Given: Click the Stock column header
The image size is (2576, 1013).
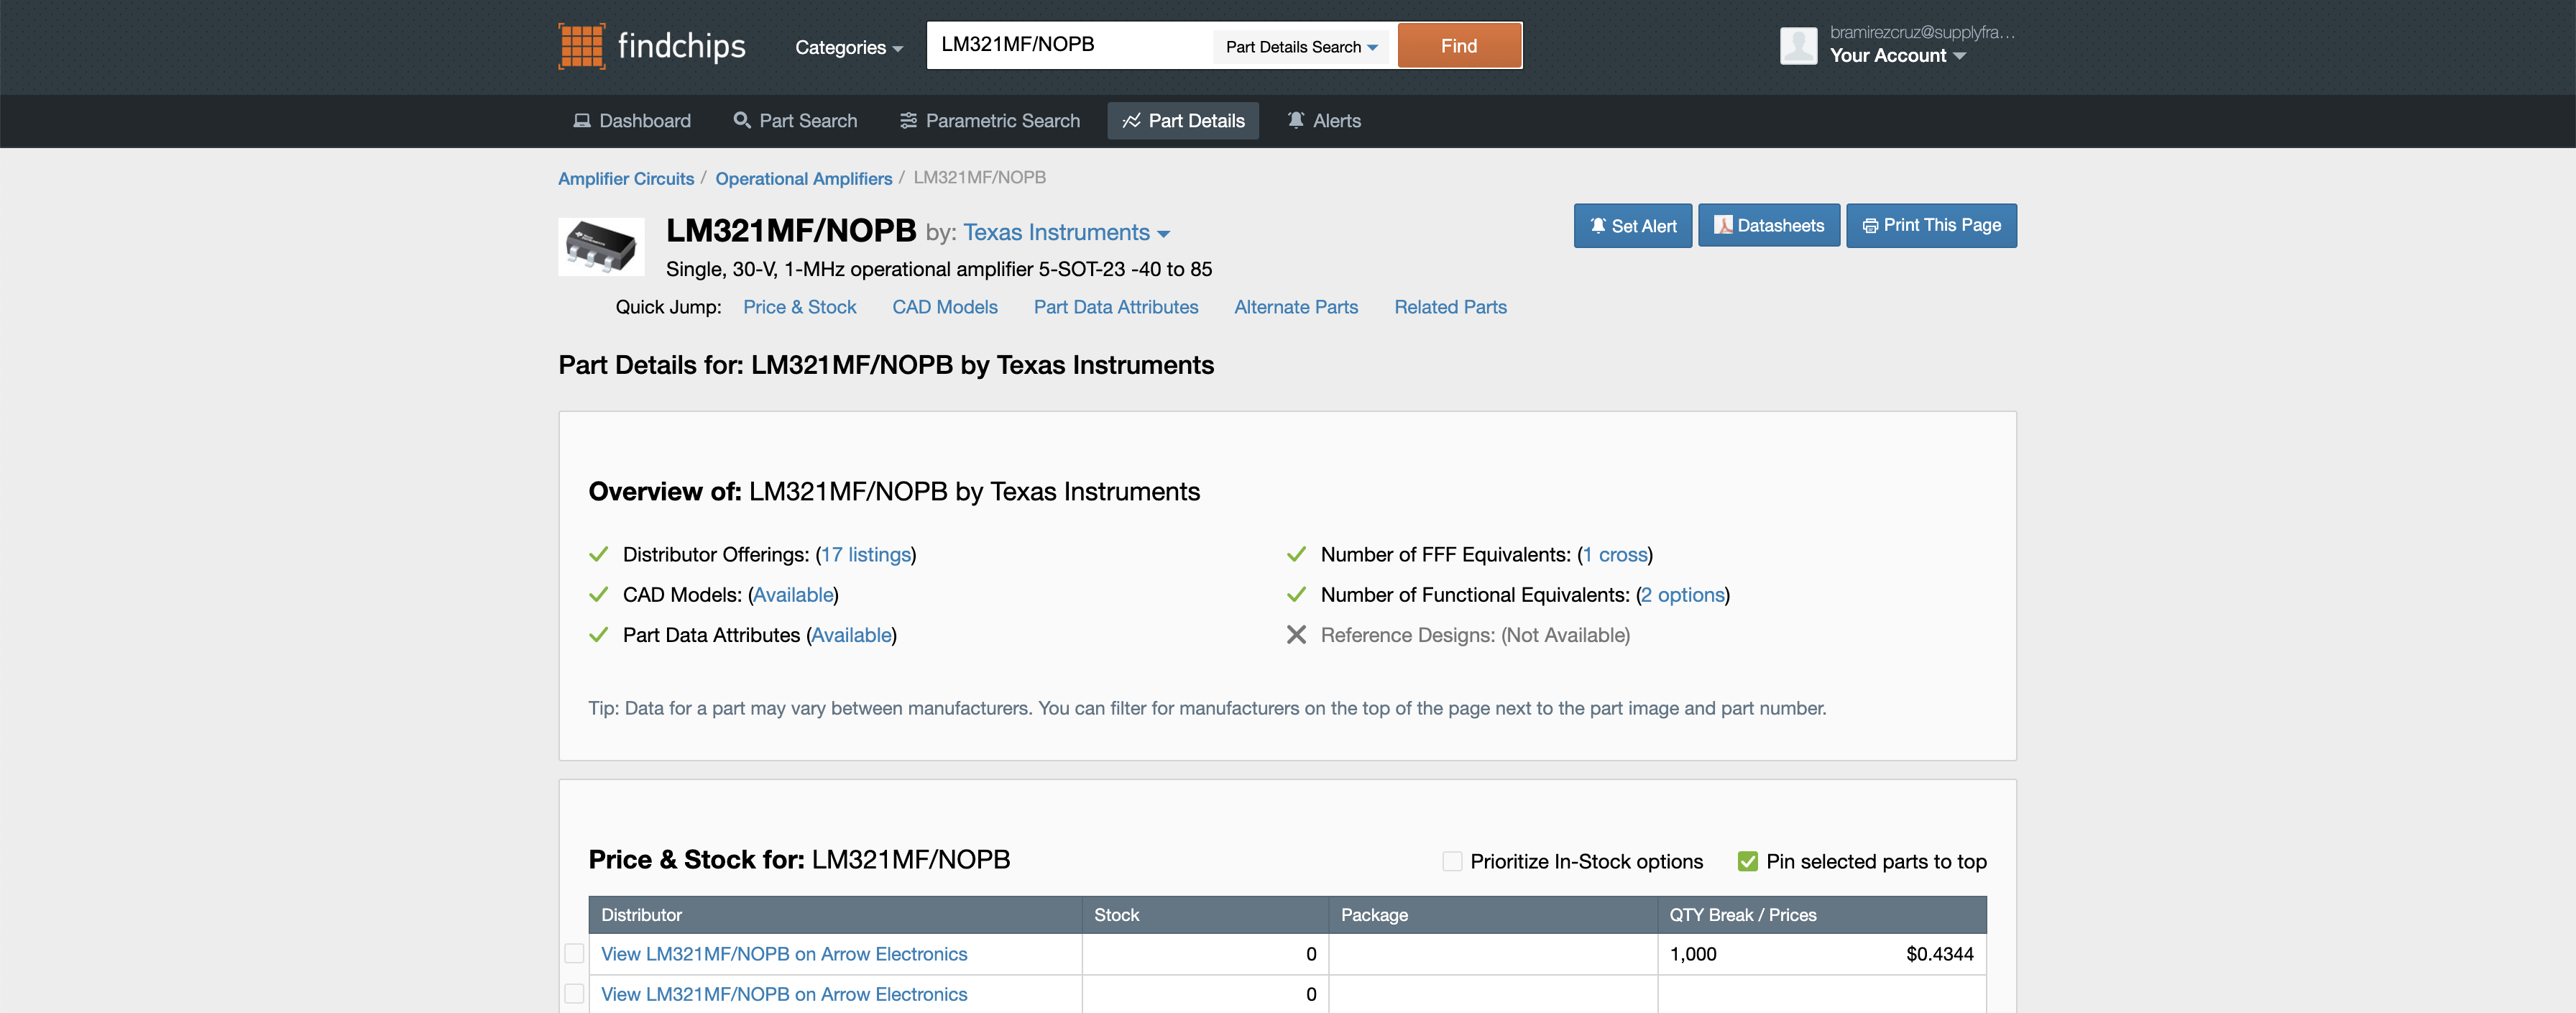Looking at the screenshot, I should tap(1205, 915).
